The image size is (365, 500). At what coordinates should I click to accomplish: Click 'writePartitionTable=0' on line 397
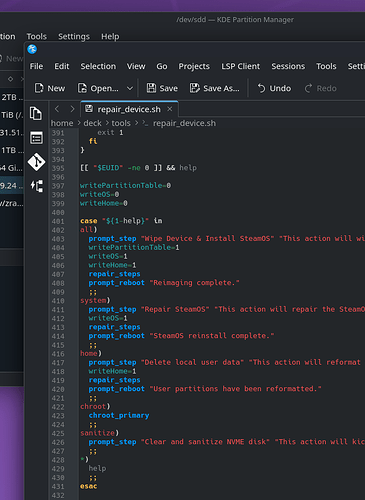(125, 186)
